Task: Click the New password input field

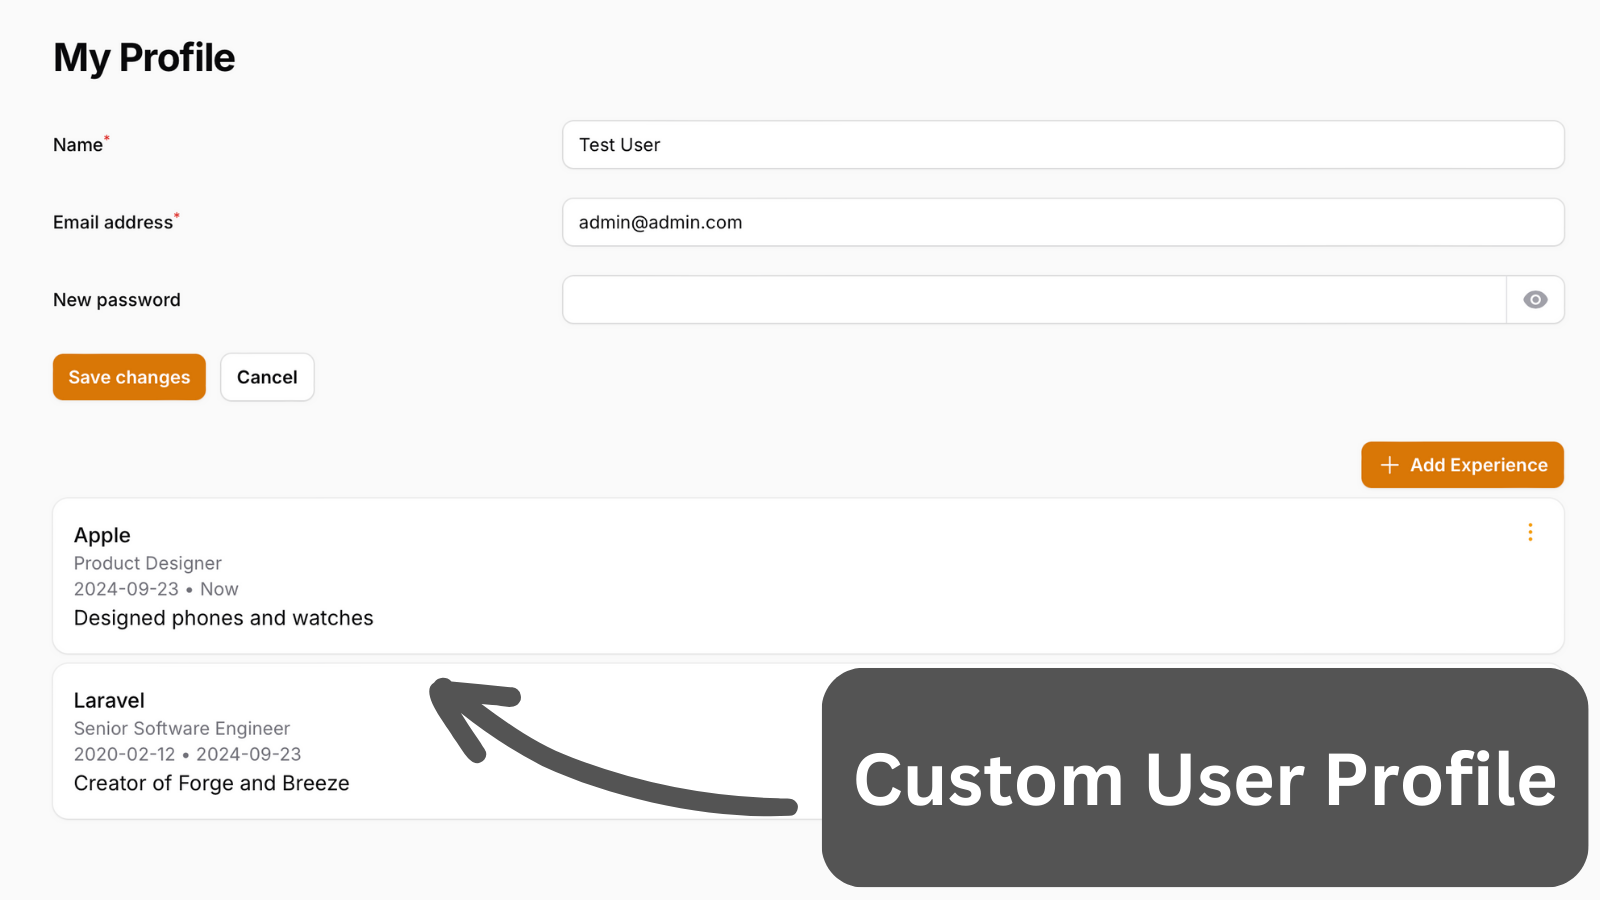Action: pos(1034,300)
